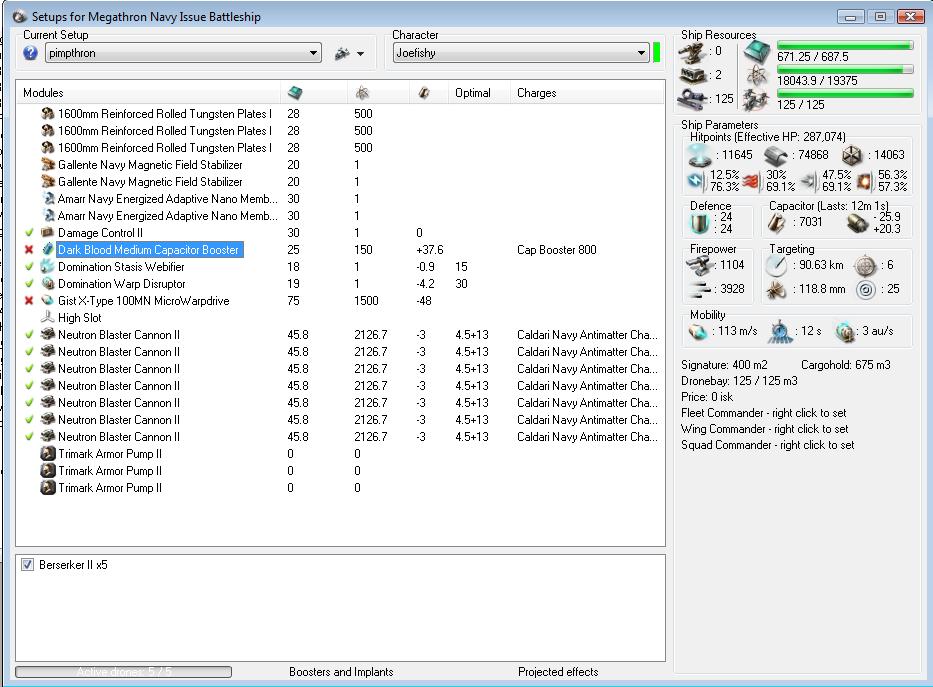Click the Active drones slider bar
This screenshot has width=933, height=687.
pyautogui.click(x=124, y=672)
